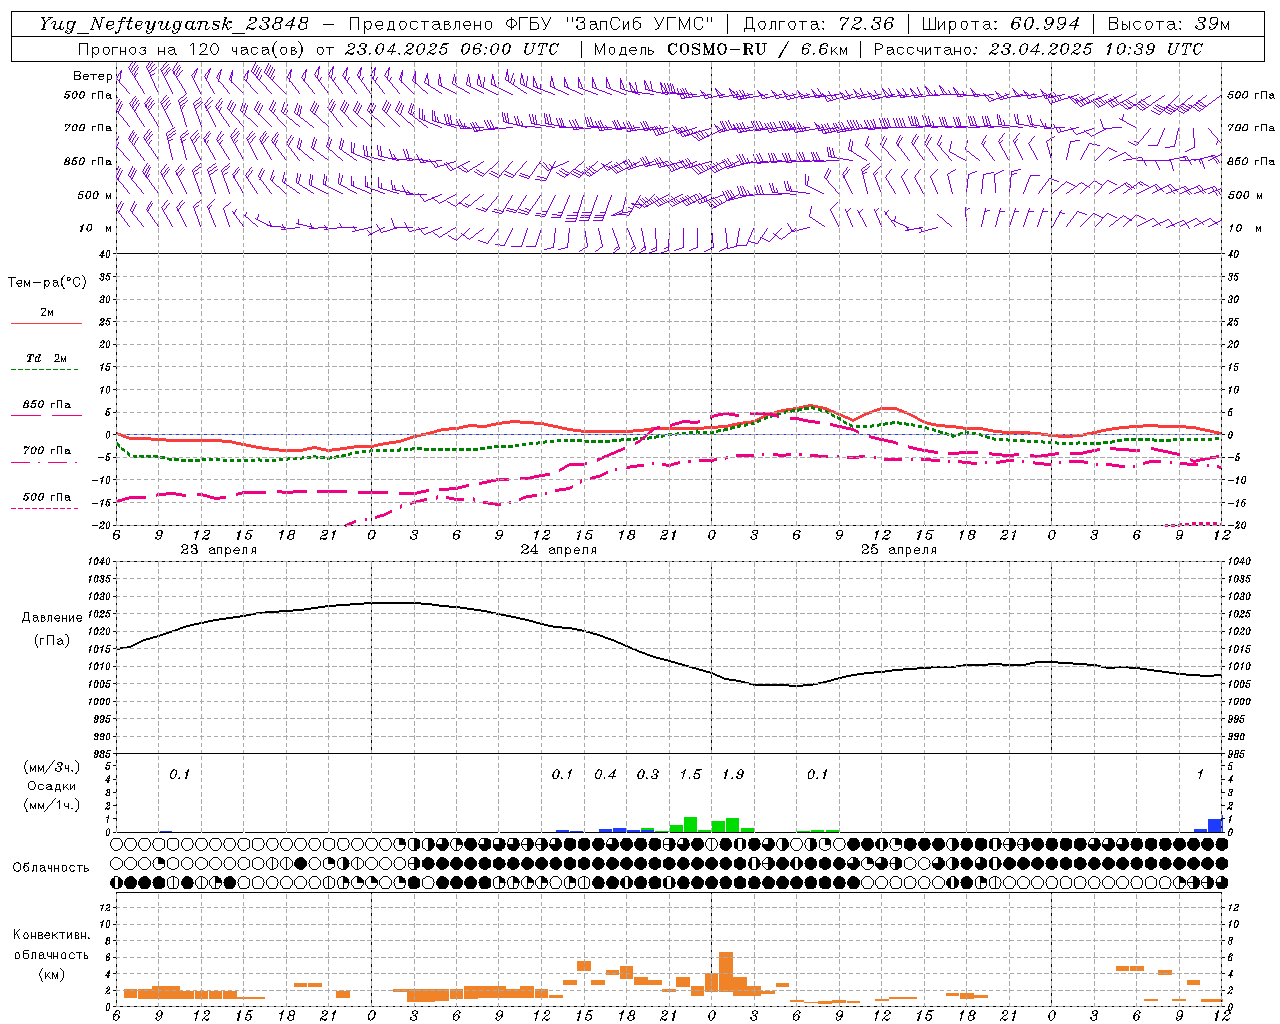1280x1024 pixels.
Task: Click the Рассчитано: 23.04.2025 10:39 UTC text
Action: click(1038, 49)
